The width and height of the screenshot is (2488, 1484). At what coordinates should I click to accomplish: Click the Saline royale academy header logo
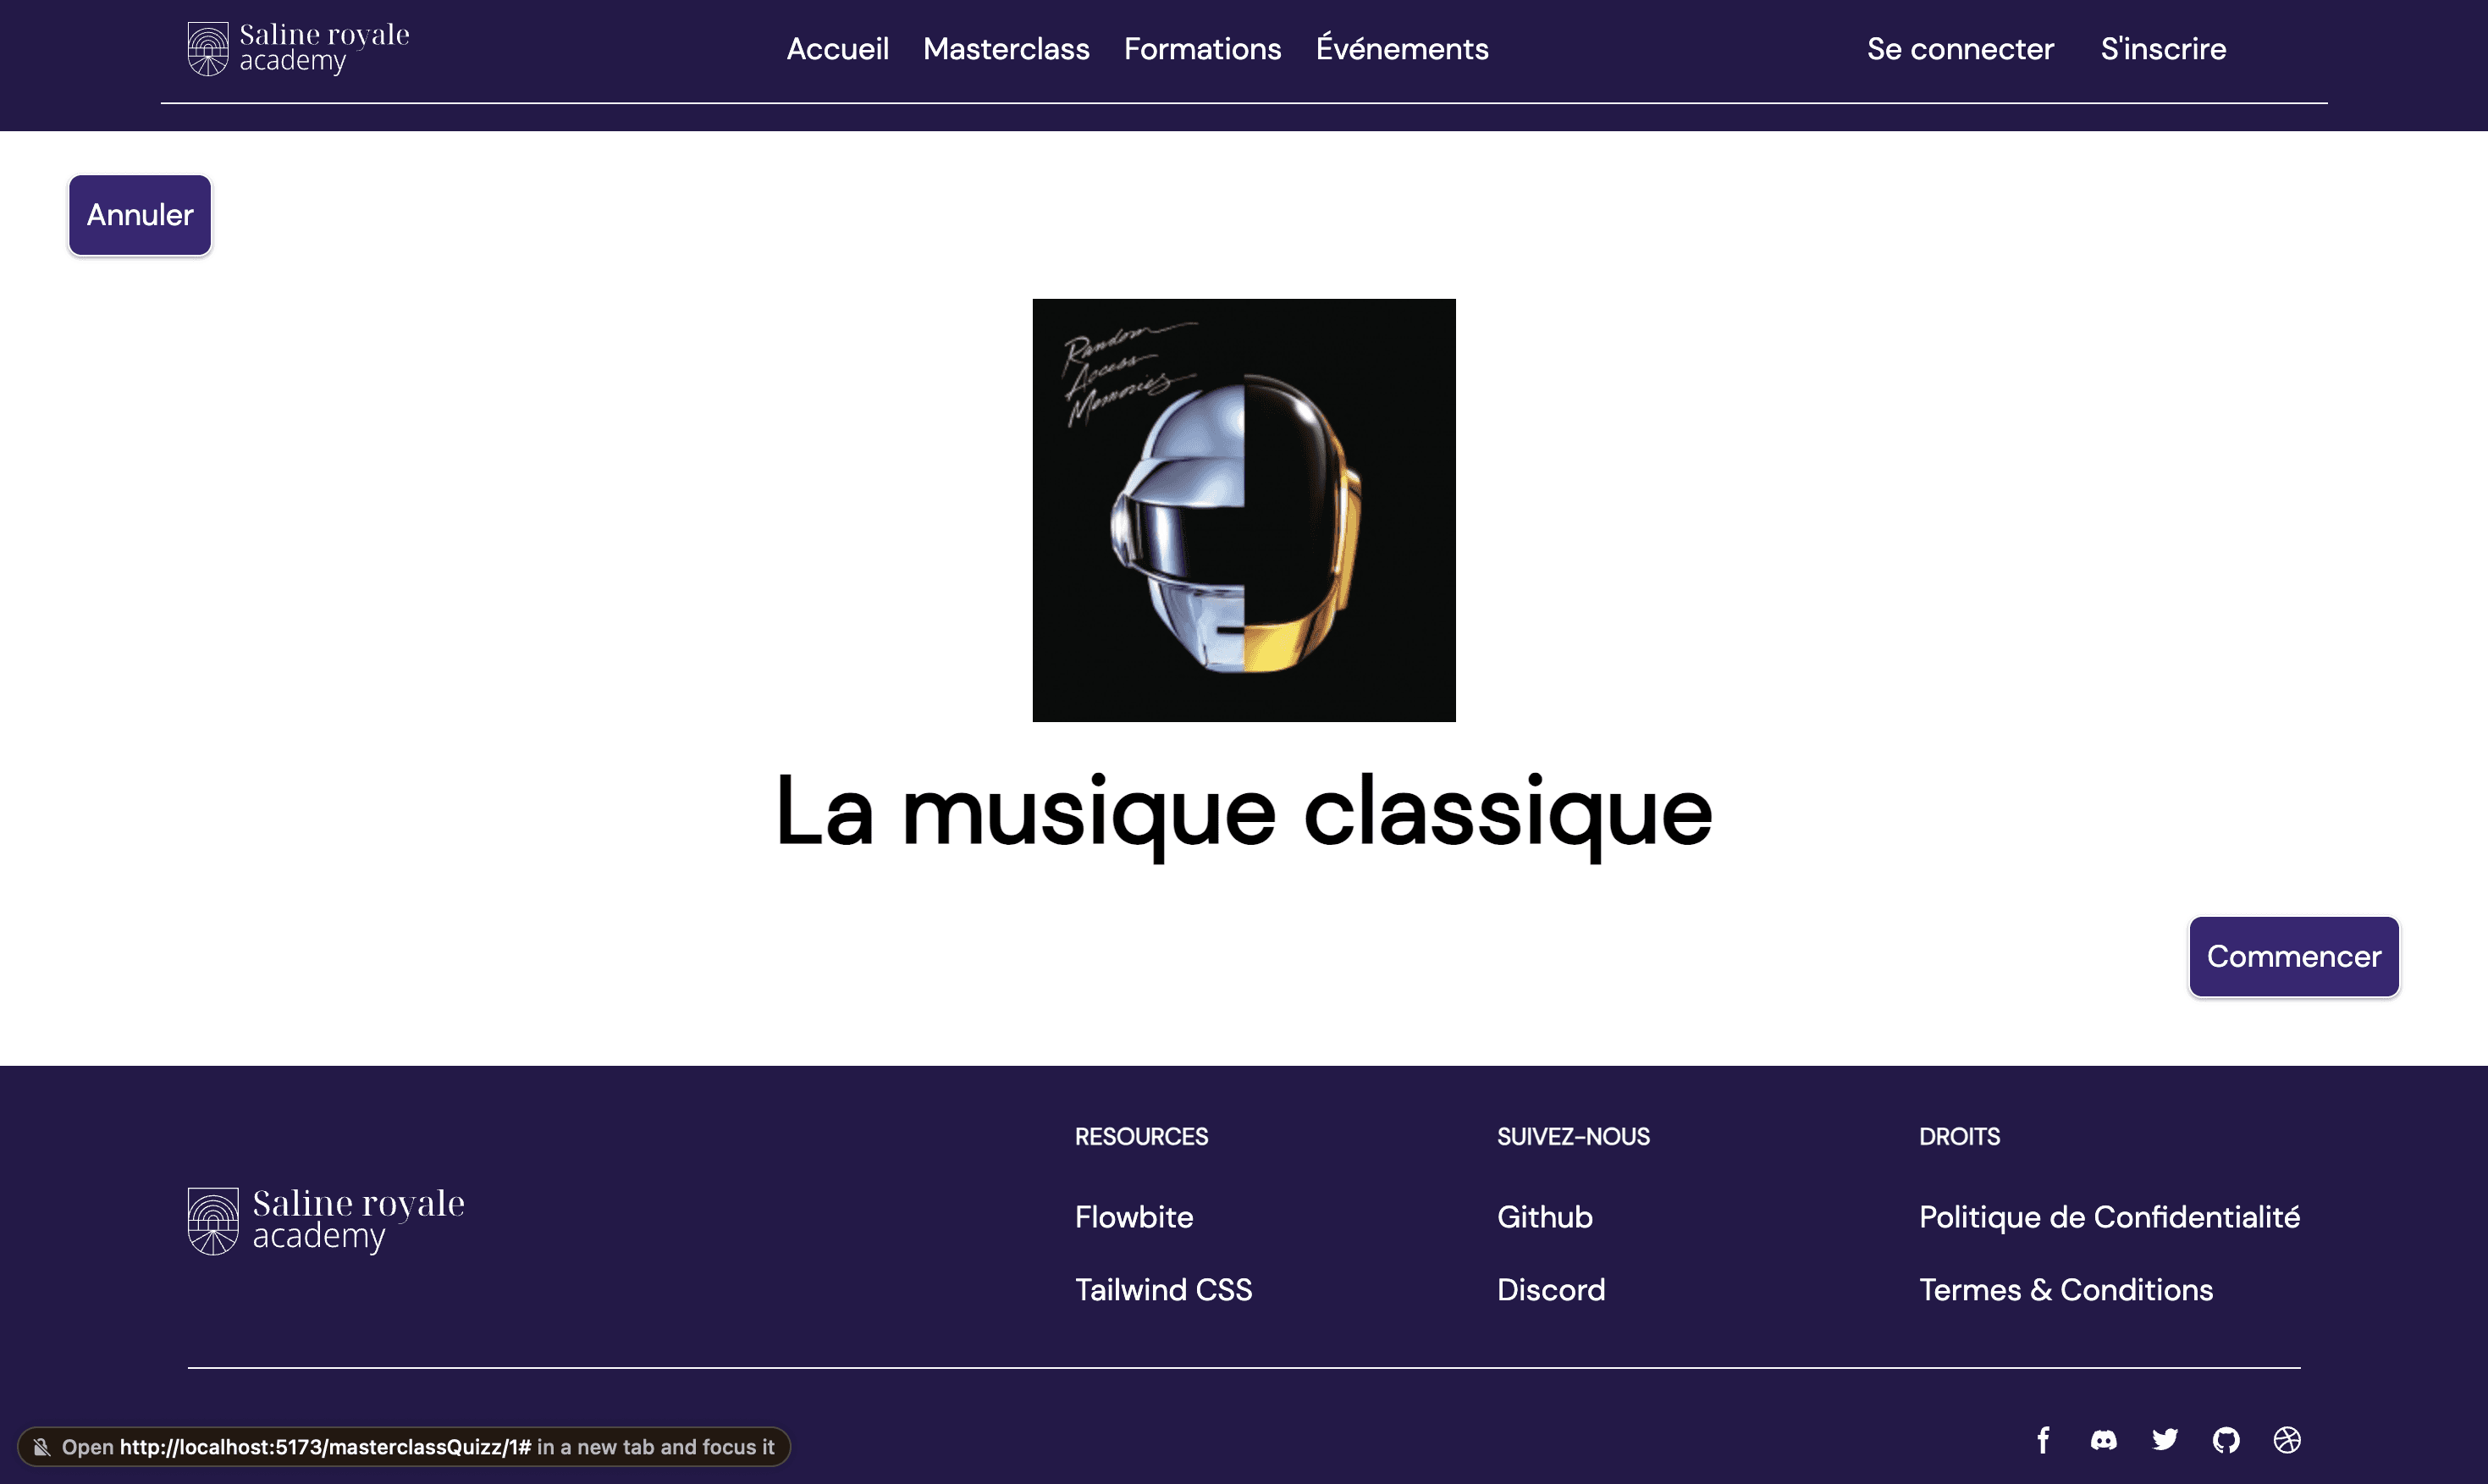point(298,48)
